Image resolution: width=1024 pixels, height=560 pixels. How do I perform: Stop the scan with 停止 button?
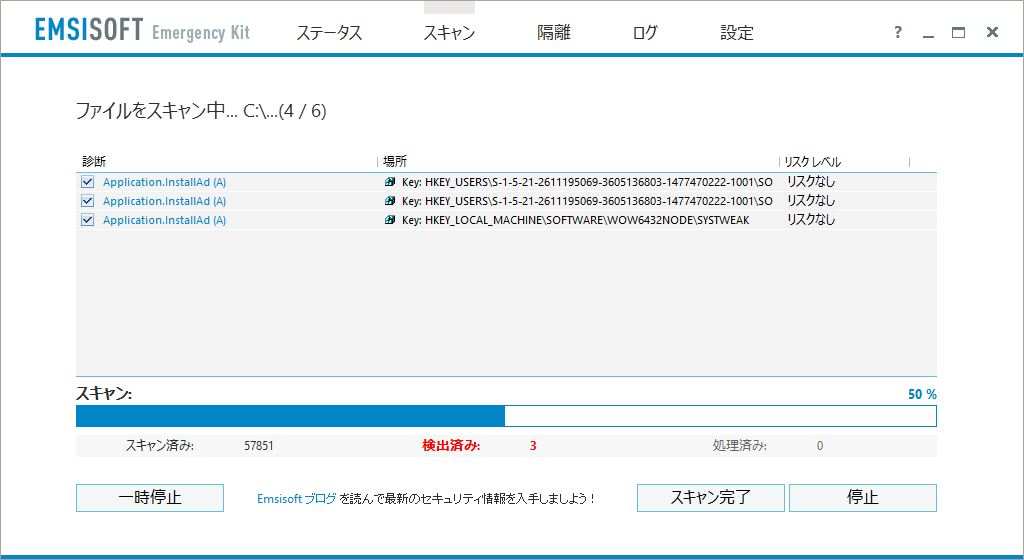(863, 498)
